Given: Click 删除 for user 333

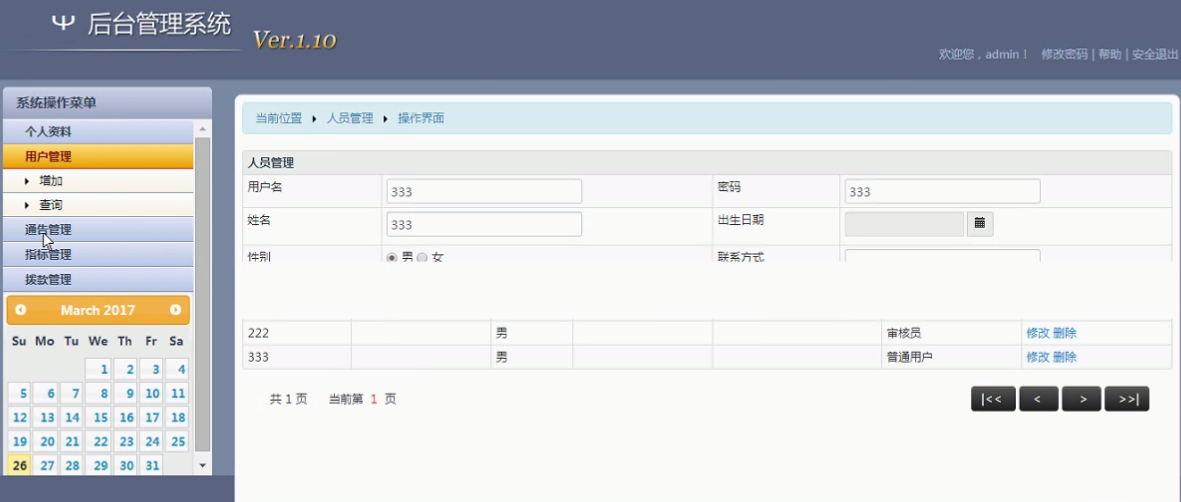Looking at the screenshot, I should 1064,357.
